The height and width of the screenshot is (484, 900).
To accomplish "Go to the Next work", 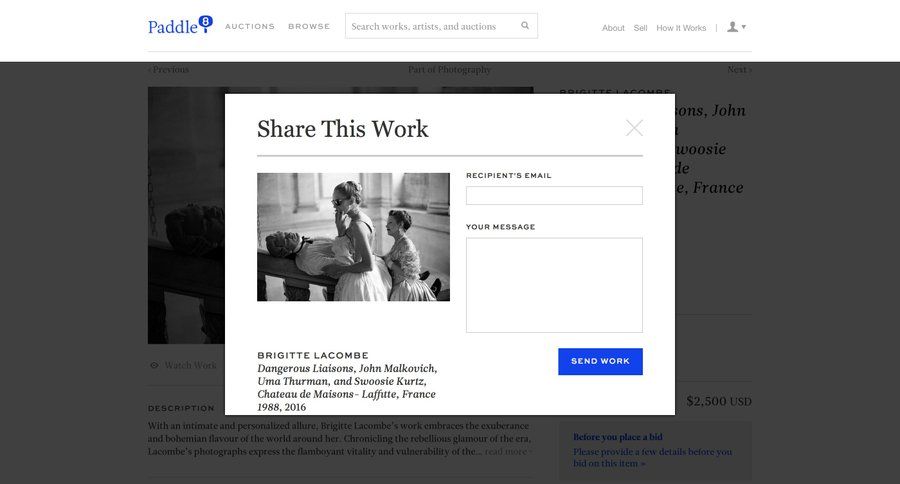I will (x=739, y=70).
